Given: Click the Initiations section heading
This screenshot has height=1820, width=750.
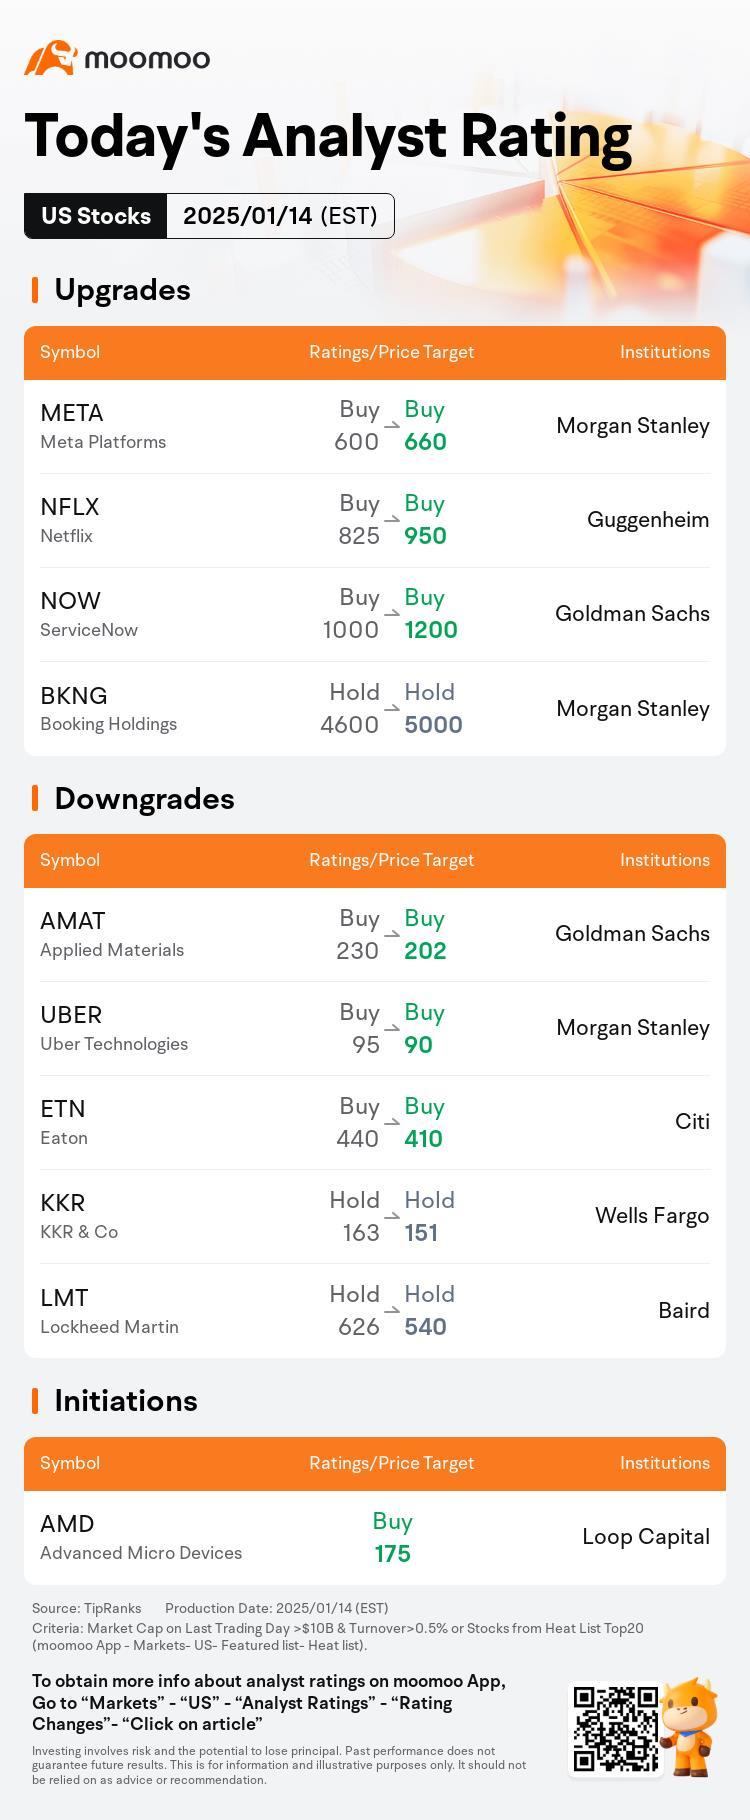Looking at the screenshot, I should point(126,1401).
